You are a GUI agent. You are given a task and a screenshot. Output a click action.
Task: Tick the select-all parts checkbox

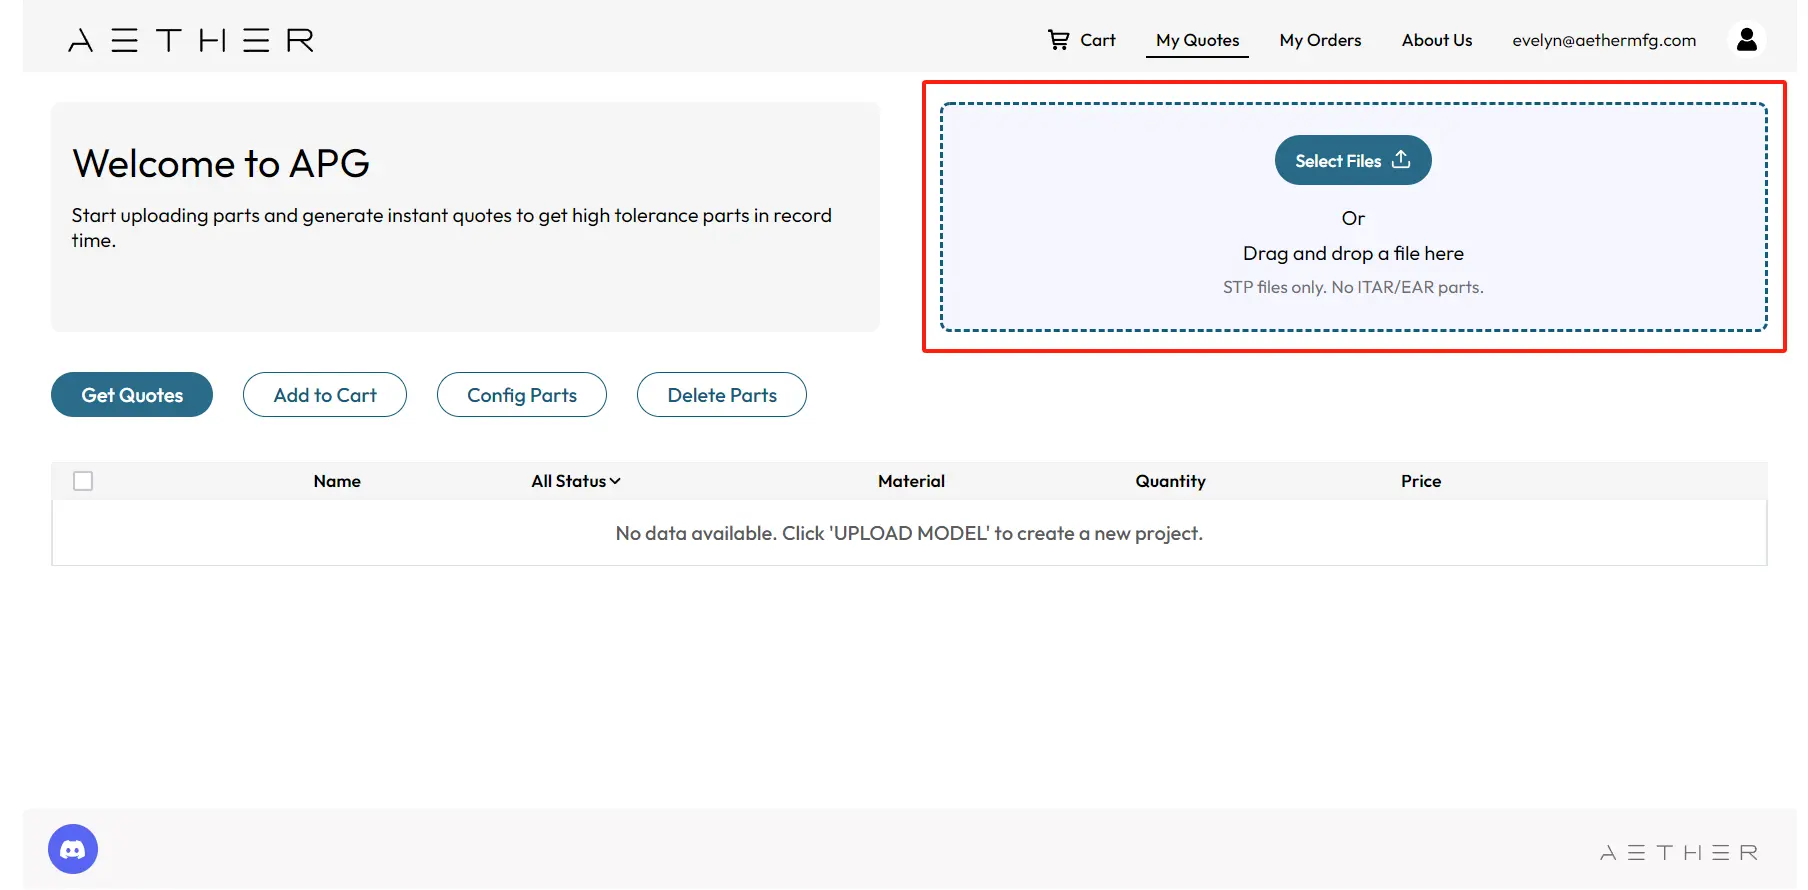[83, 481]
